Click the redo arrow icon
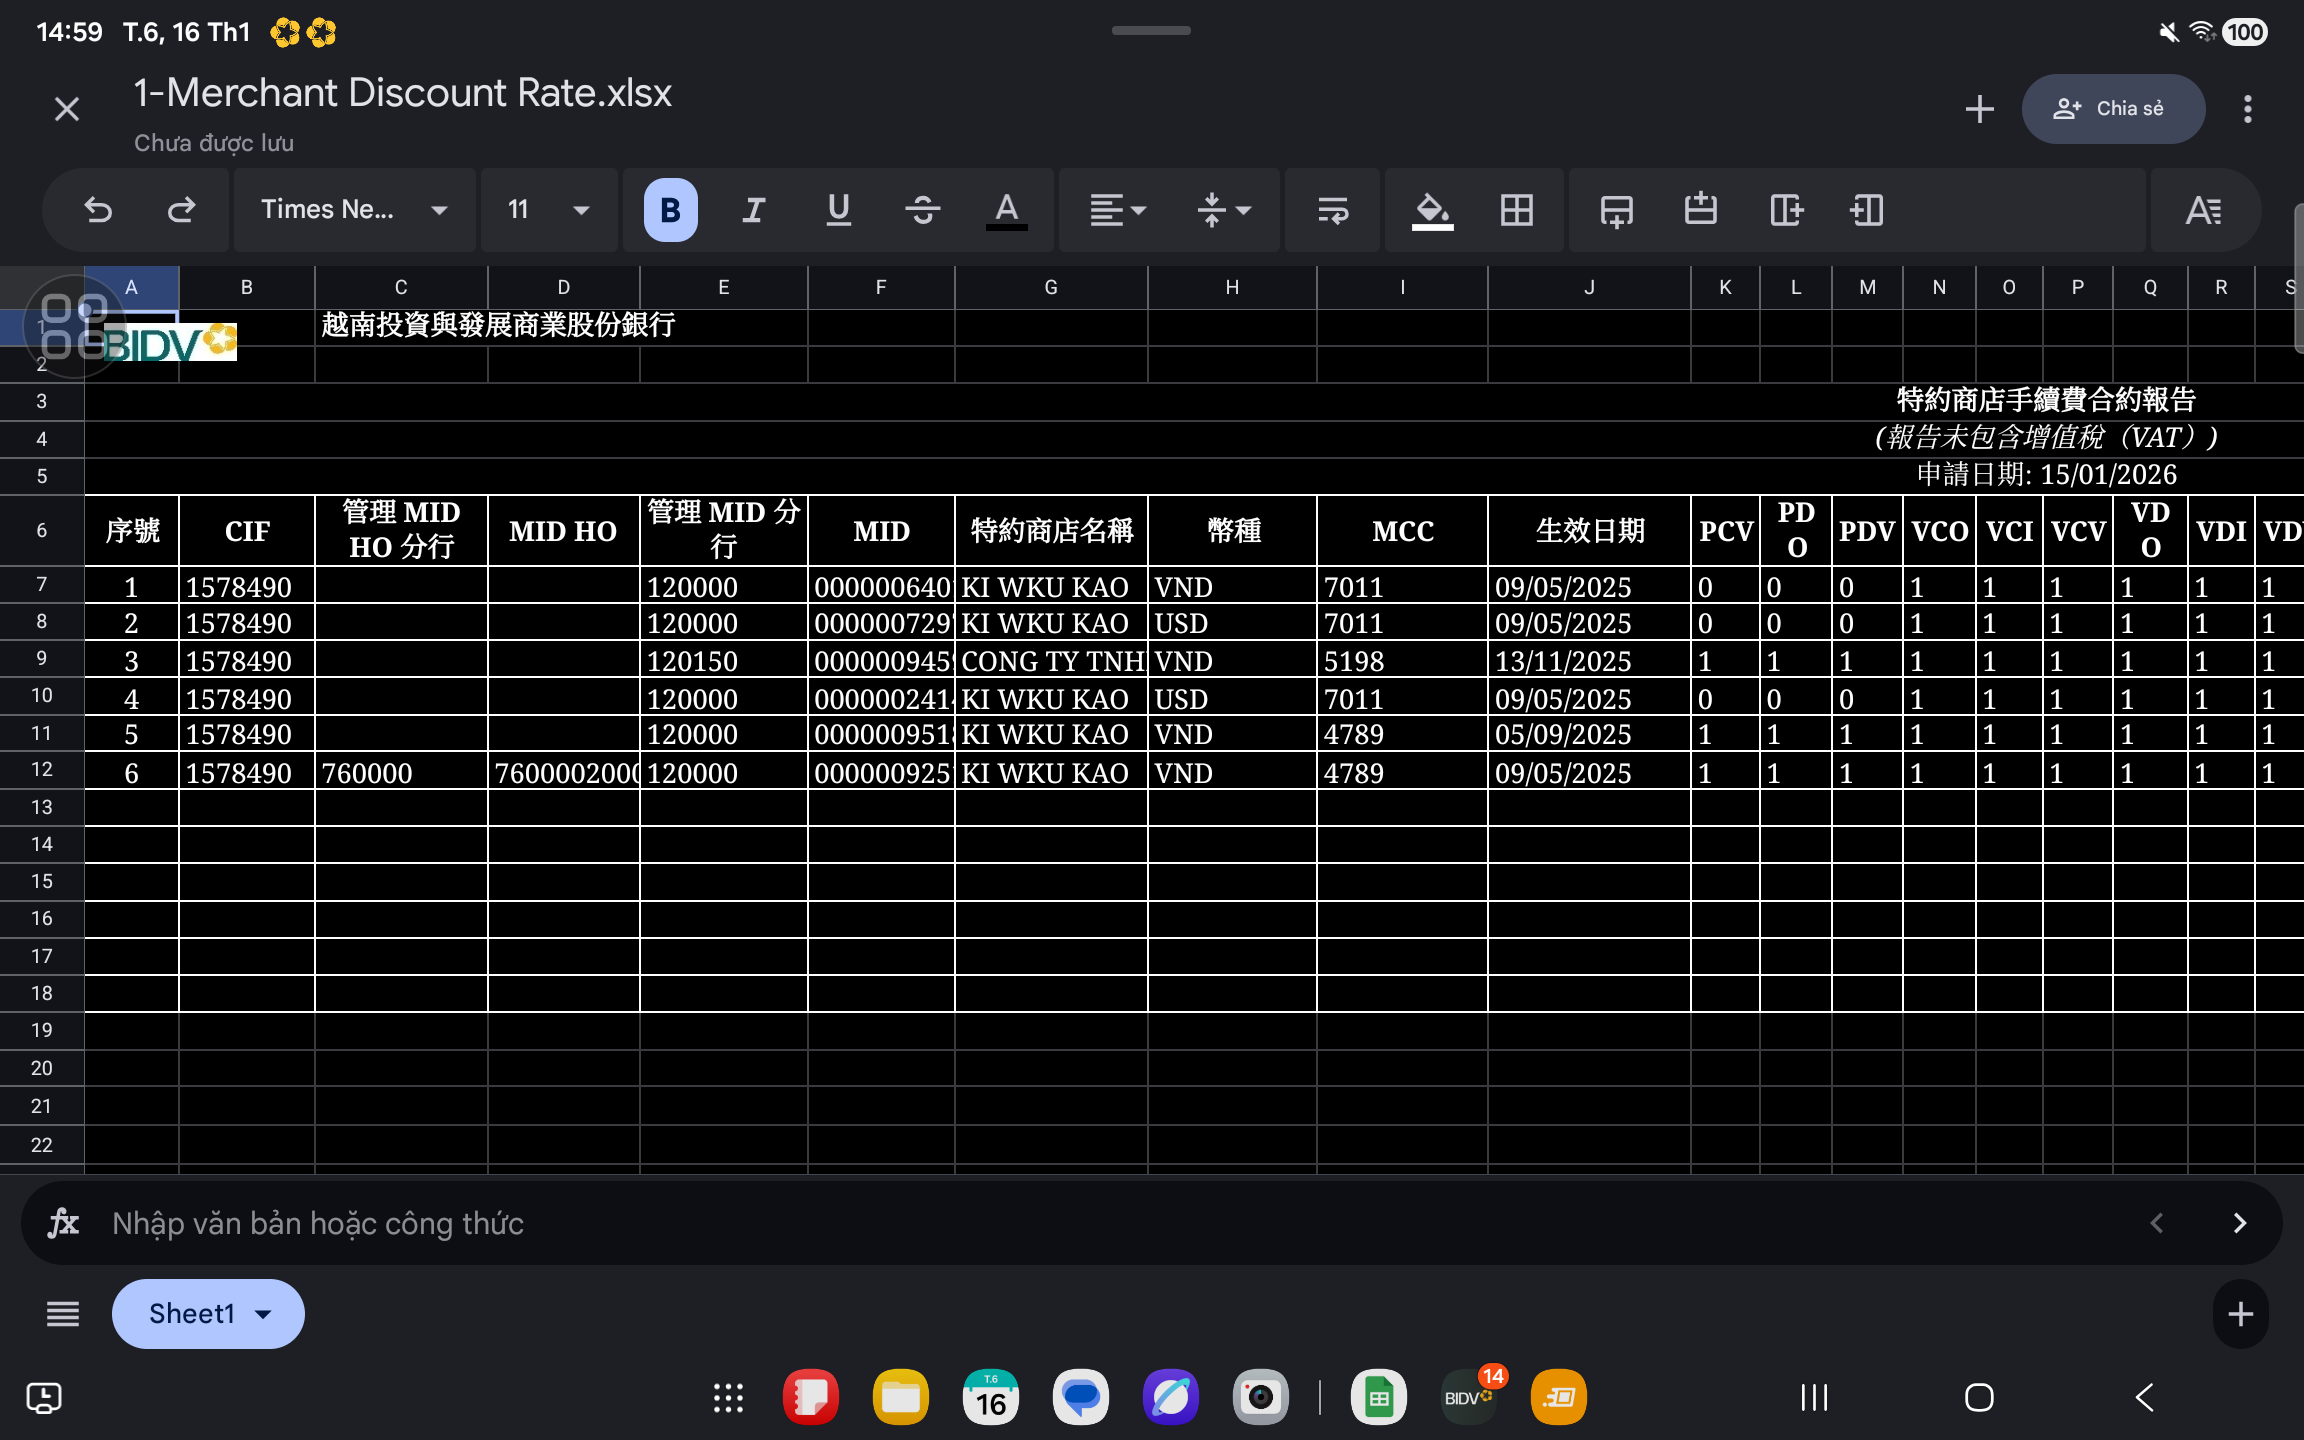 point(181,210)
